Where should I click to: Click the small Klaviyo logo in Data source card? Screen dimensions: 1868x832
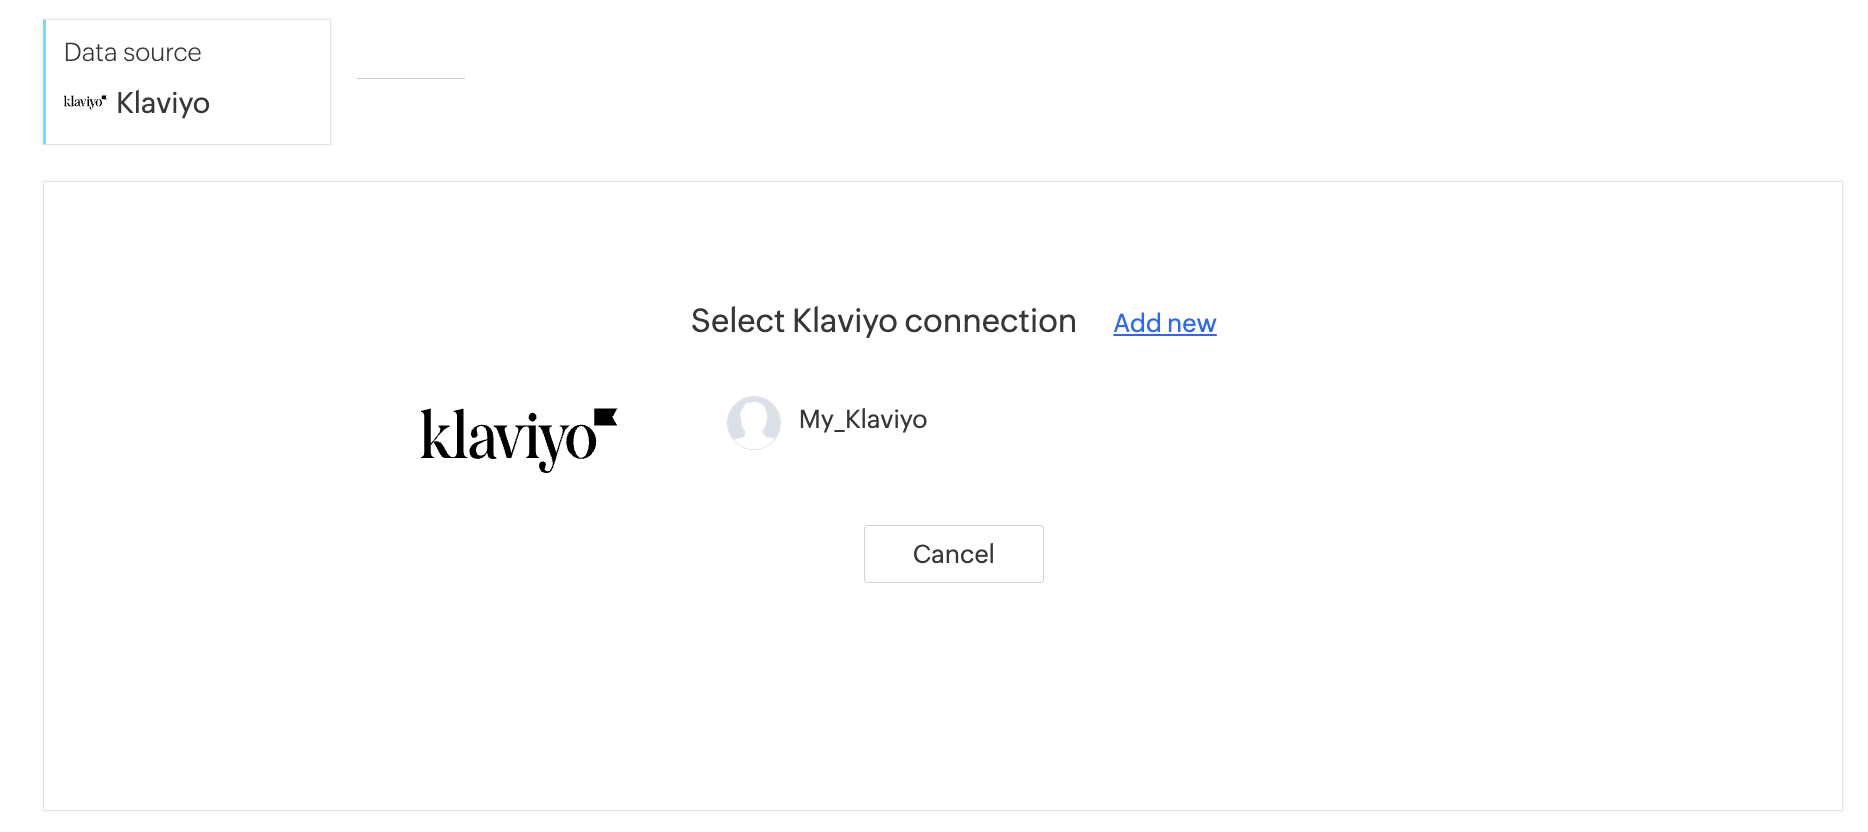[x=85, y=102]
